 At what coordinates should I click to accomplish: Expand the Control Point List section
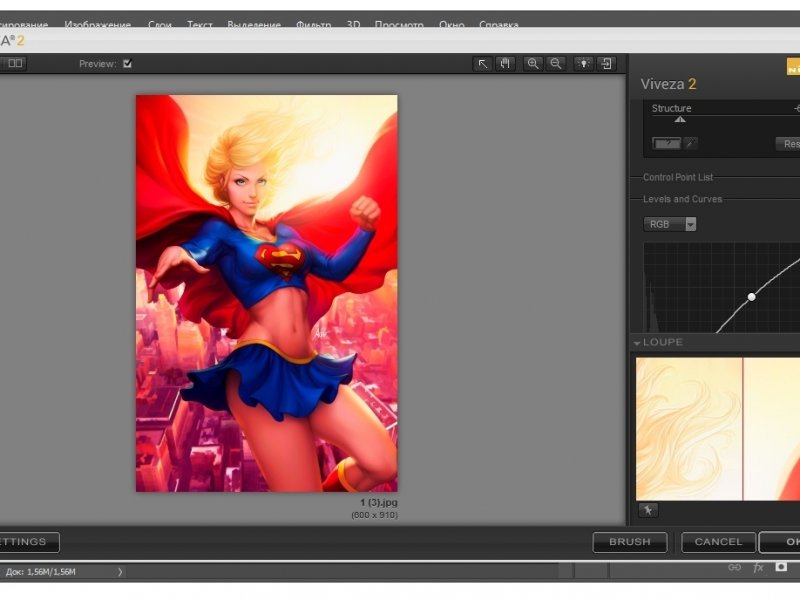(x=678, y=177)
